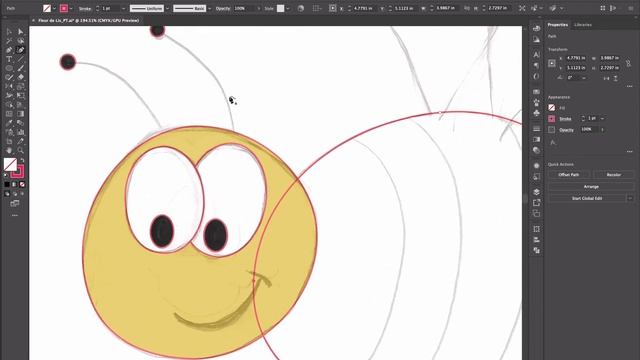
Task: Open Recolor Artwork wheel in control bar
Action: pos(301,8)
